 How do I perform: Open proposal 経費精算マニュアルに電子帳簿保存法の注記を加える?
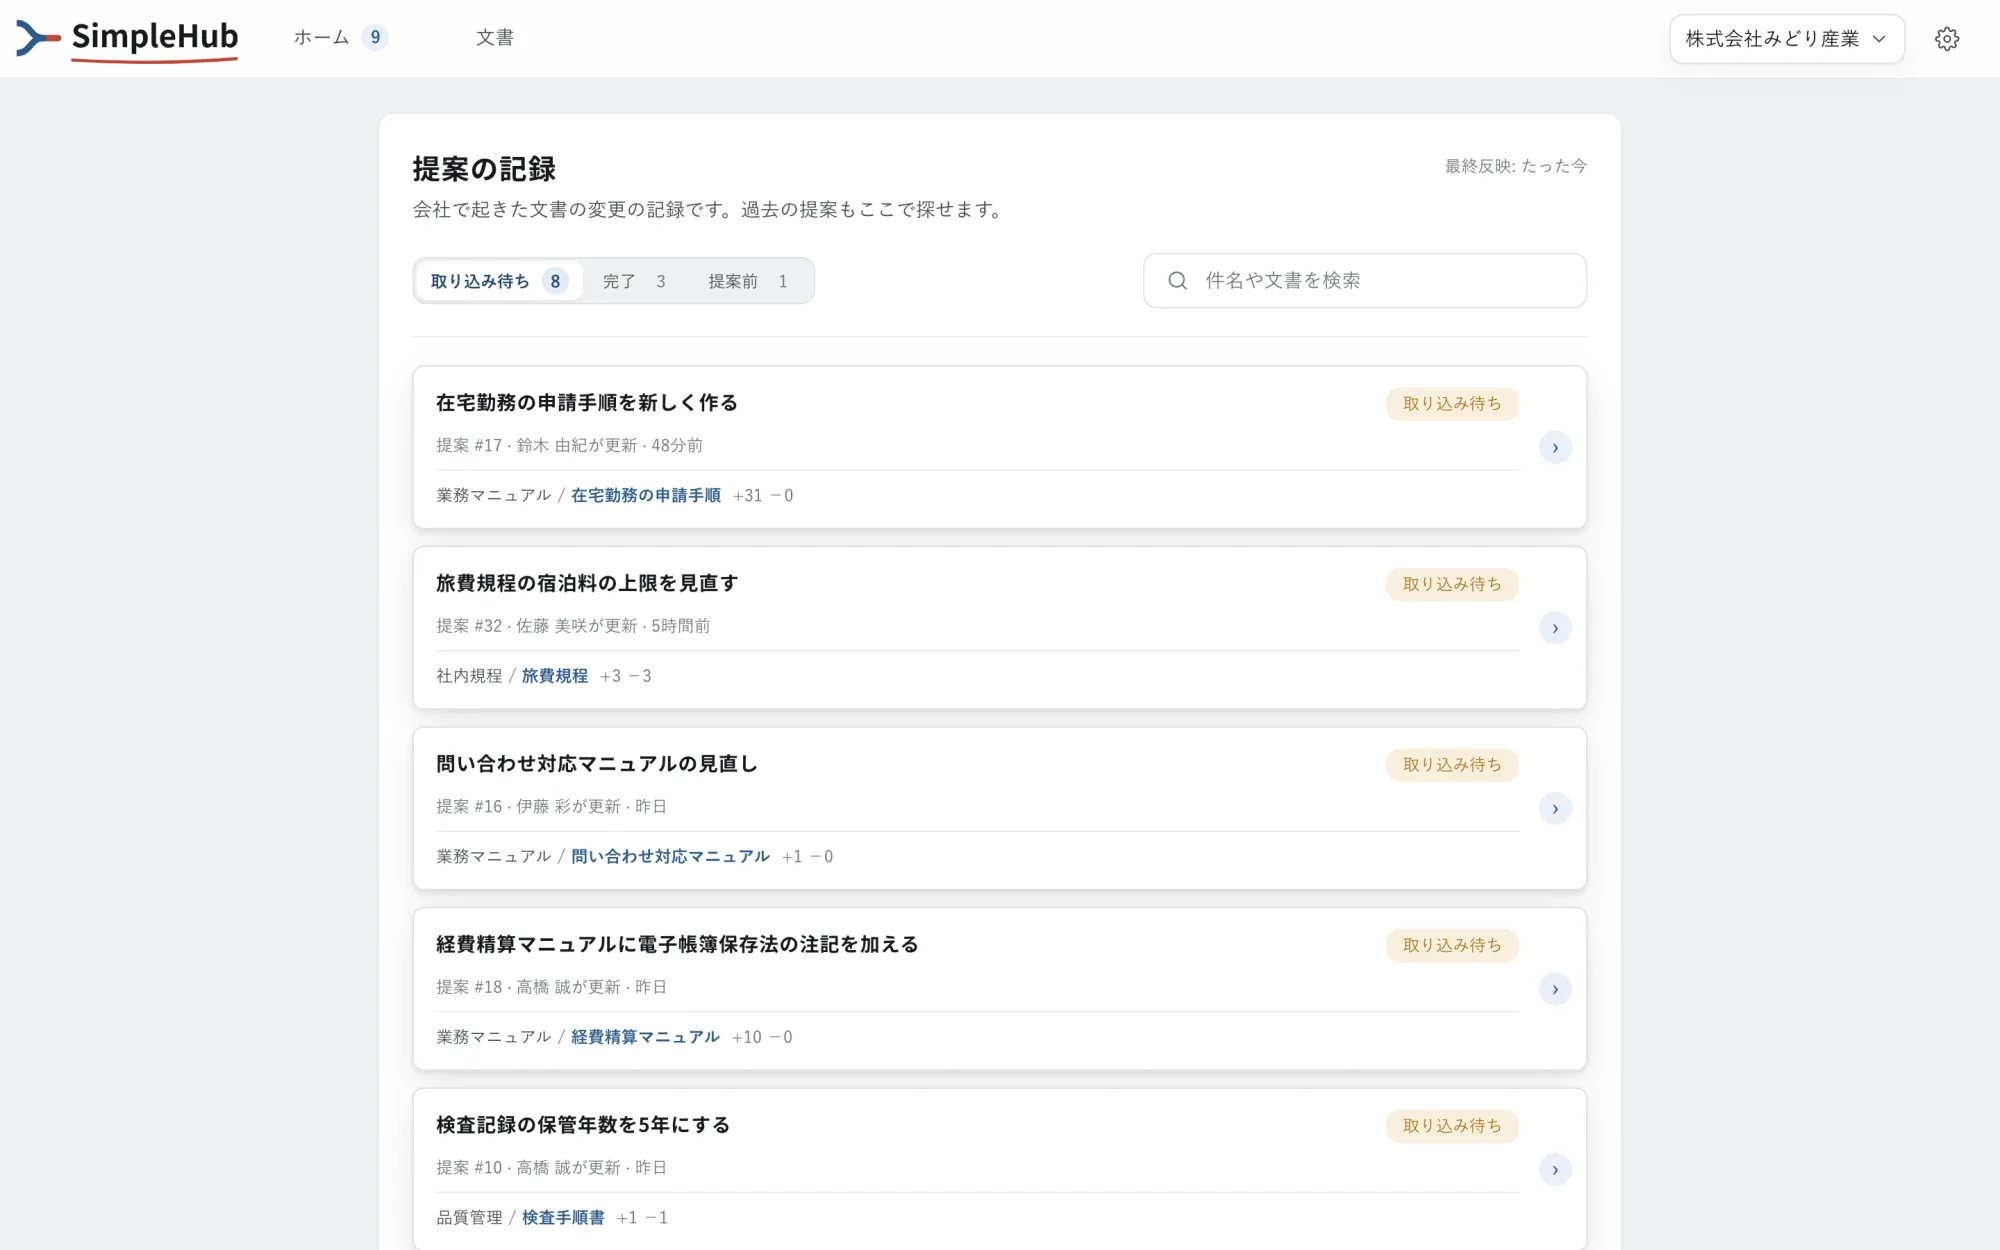pyautogui.click(x=677, y=945)
